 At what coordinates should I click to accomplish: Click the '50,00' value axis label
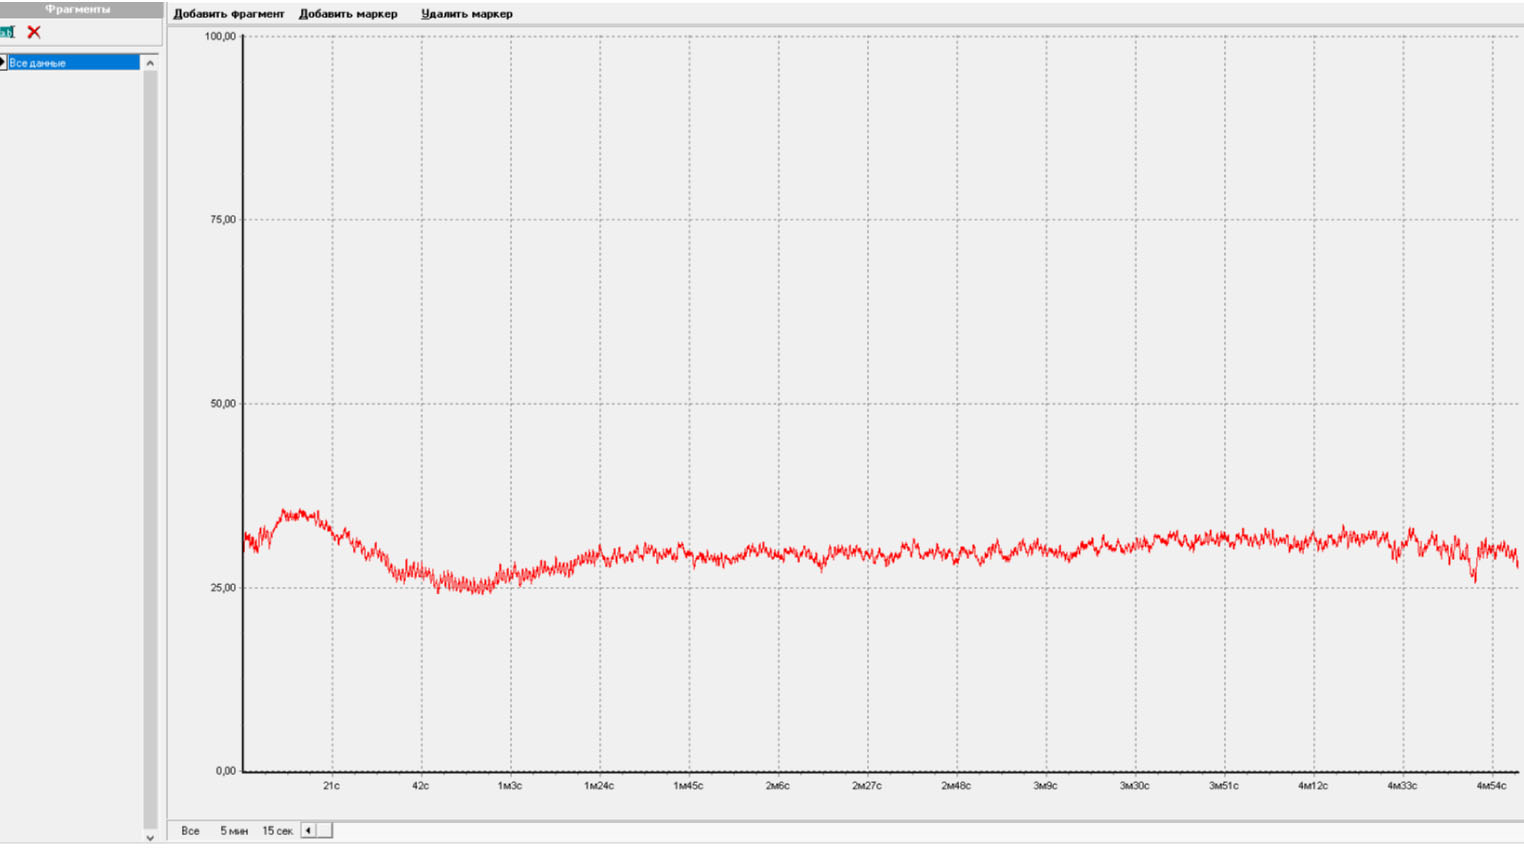click(223, 404)
